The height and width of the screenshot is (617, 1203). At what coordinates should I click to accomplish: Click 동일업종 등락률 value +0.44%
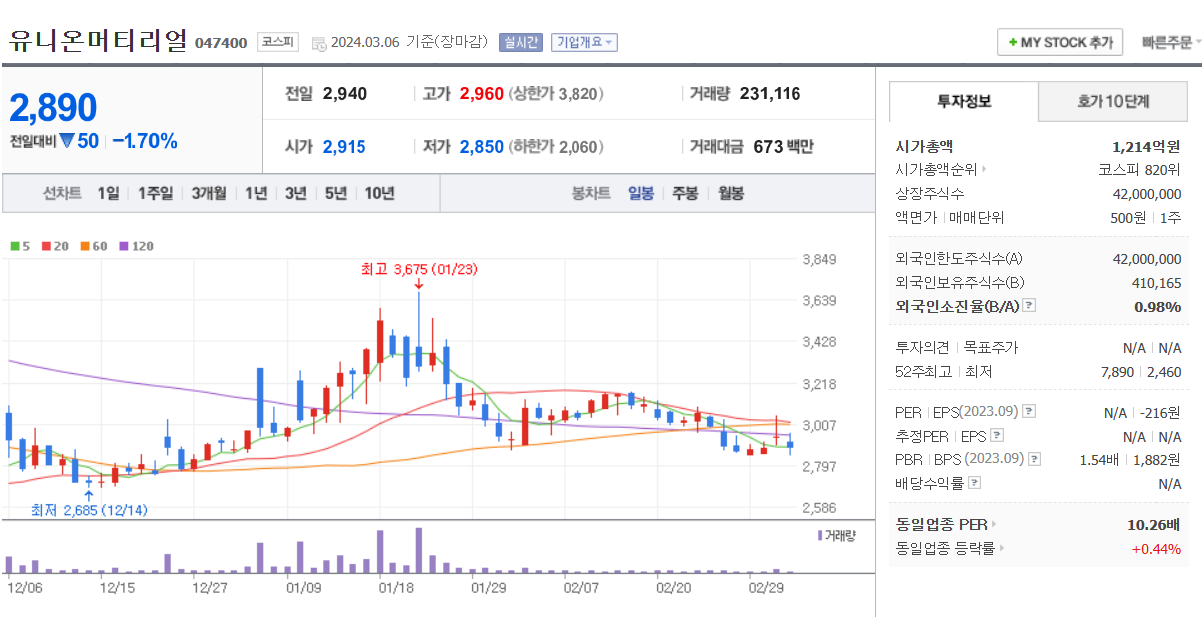1156,548
